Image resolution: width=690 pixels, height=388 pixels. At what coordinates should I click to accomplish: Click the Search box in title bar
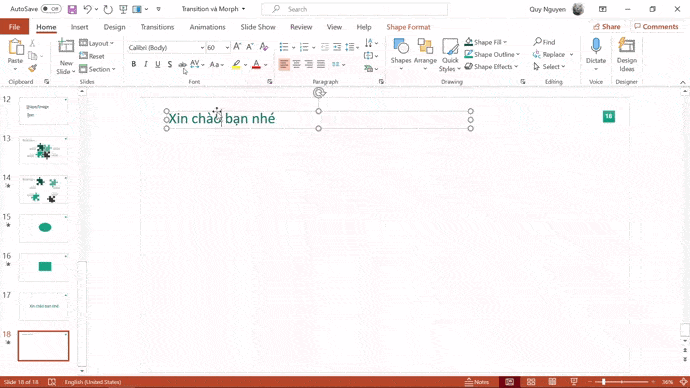pos(355,9)
